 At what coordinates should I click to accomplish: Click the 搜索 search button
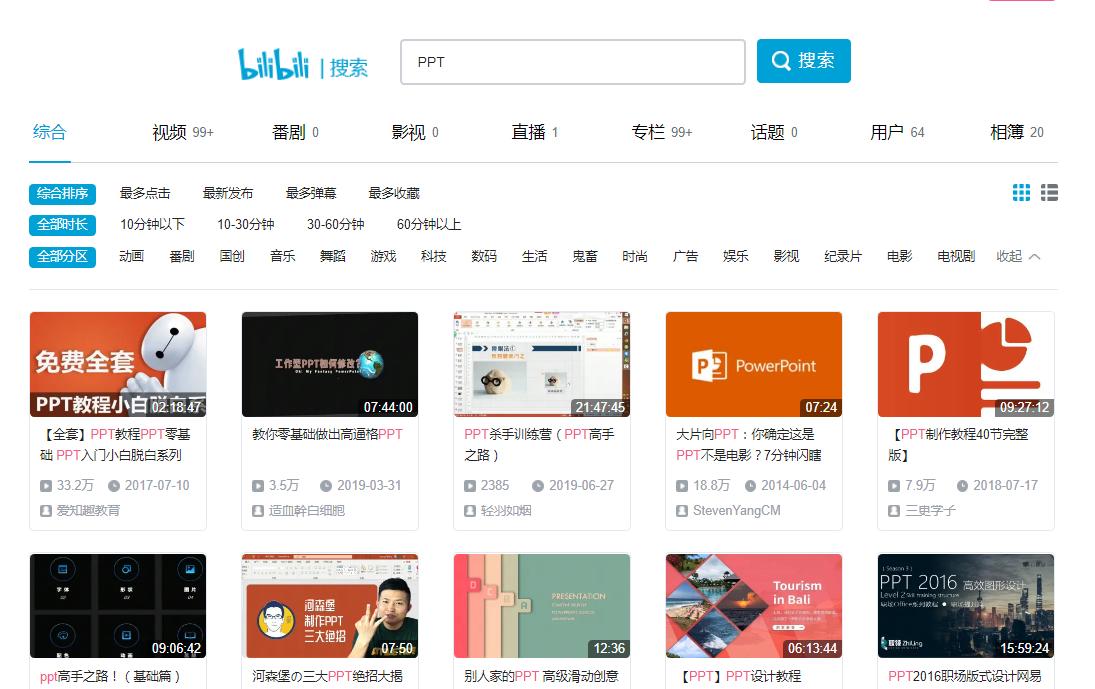click(x=803, y=61)
